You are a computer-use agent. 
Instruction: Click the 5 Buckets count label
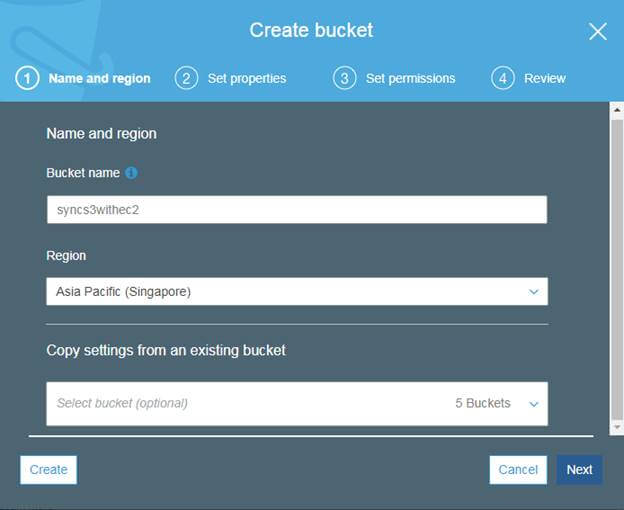click(483, 404)
